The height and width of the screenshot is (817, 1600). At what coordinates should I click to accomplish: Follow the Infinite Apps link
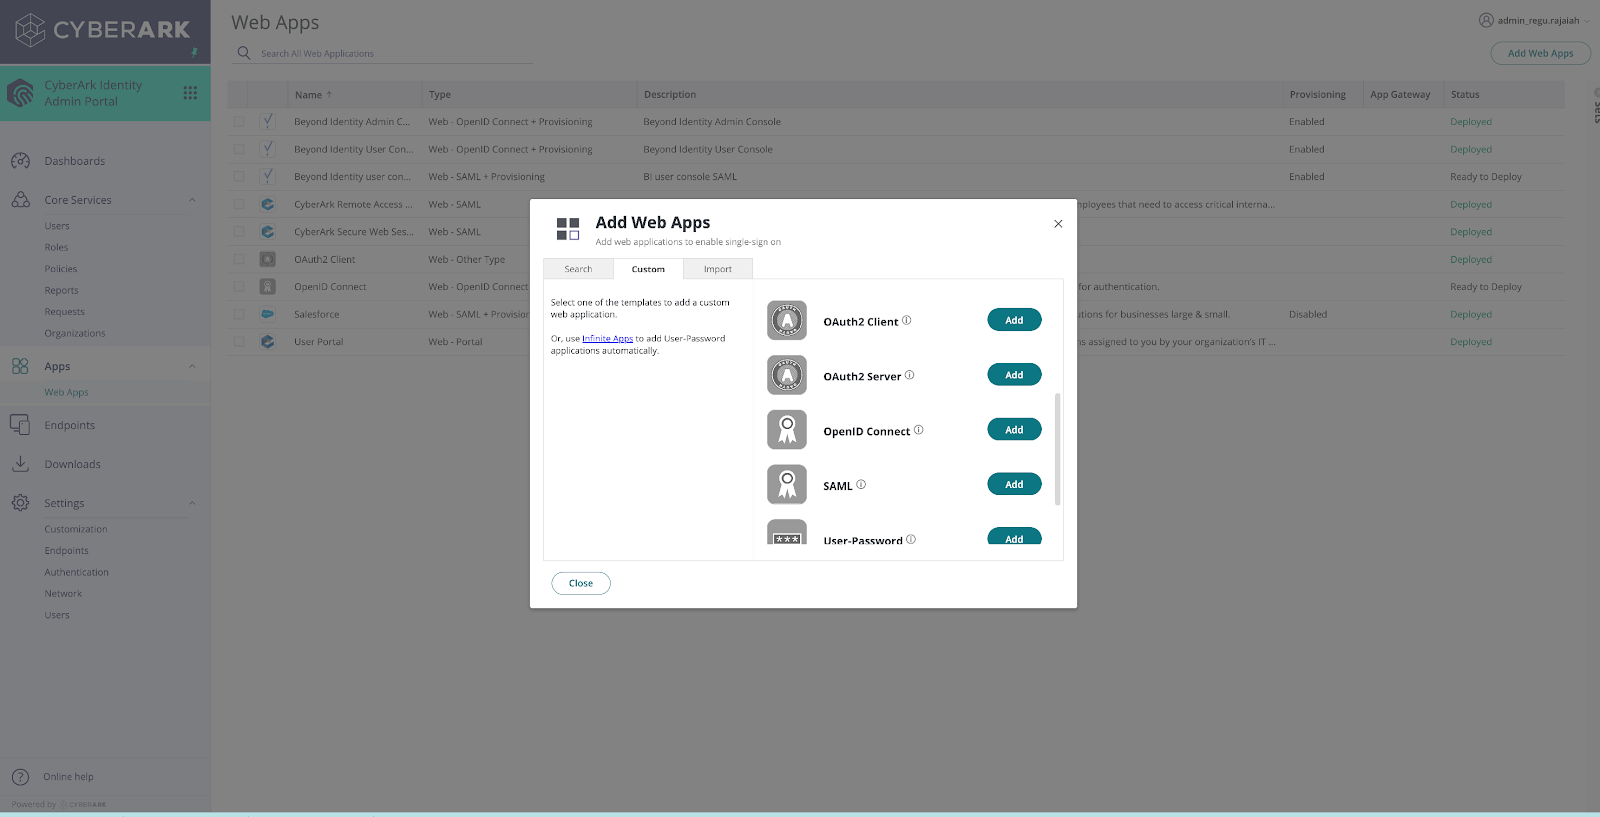coord(607,338)
